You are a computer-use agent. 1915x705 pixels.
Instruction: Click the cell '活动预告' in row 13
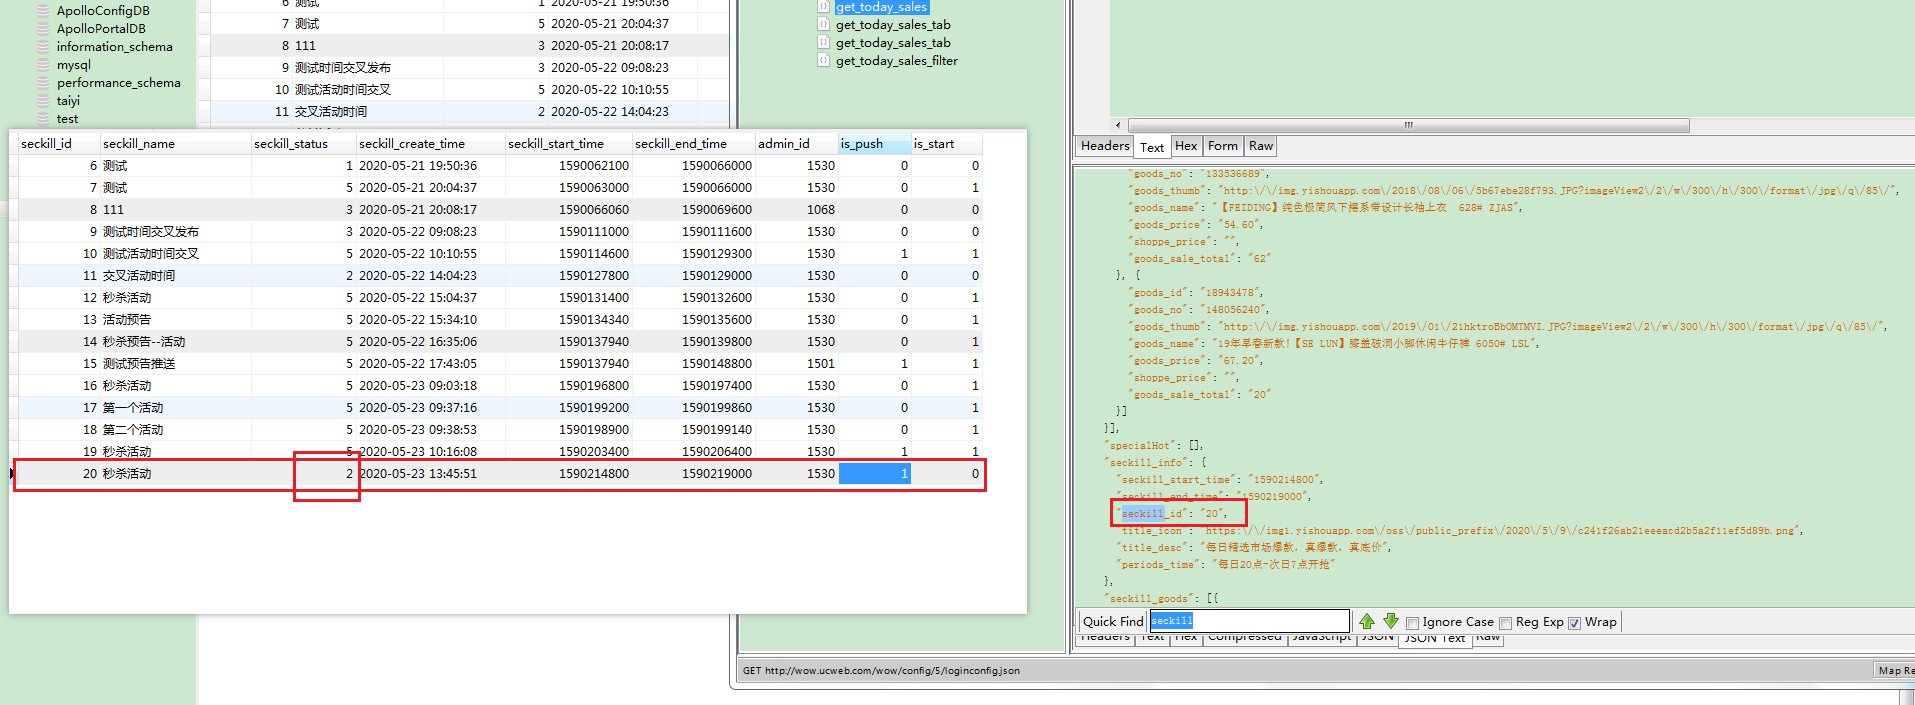(x=175, y=320)
